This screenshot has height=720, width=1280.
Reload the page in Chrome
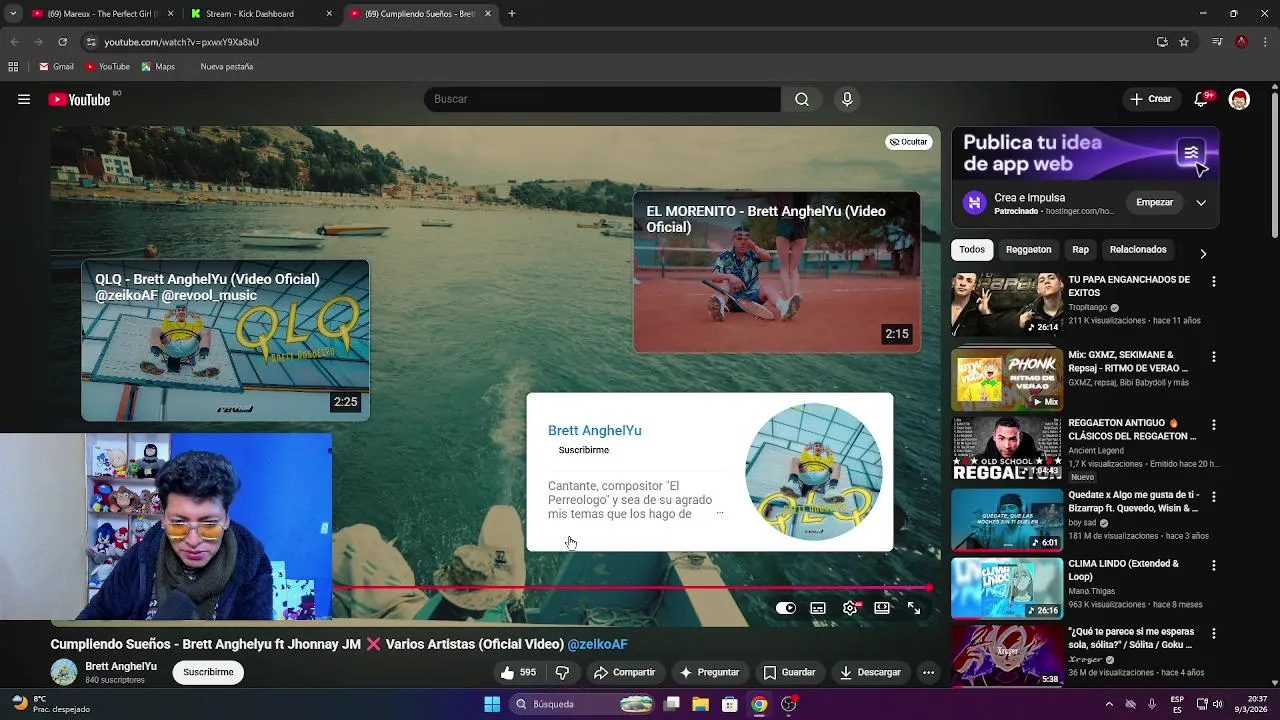tap(62, 42)
